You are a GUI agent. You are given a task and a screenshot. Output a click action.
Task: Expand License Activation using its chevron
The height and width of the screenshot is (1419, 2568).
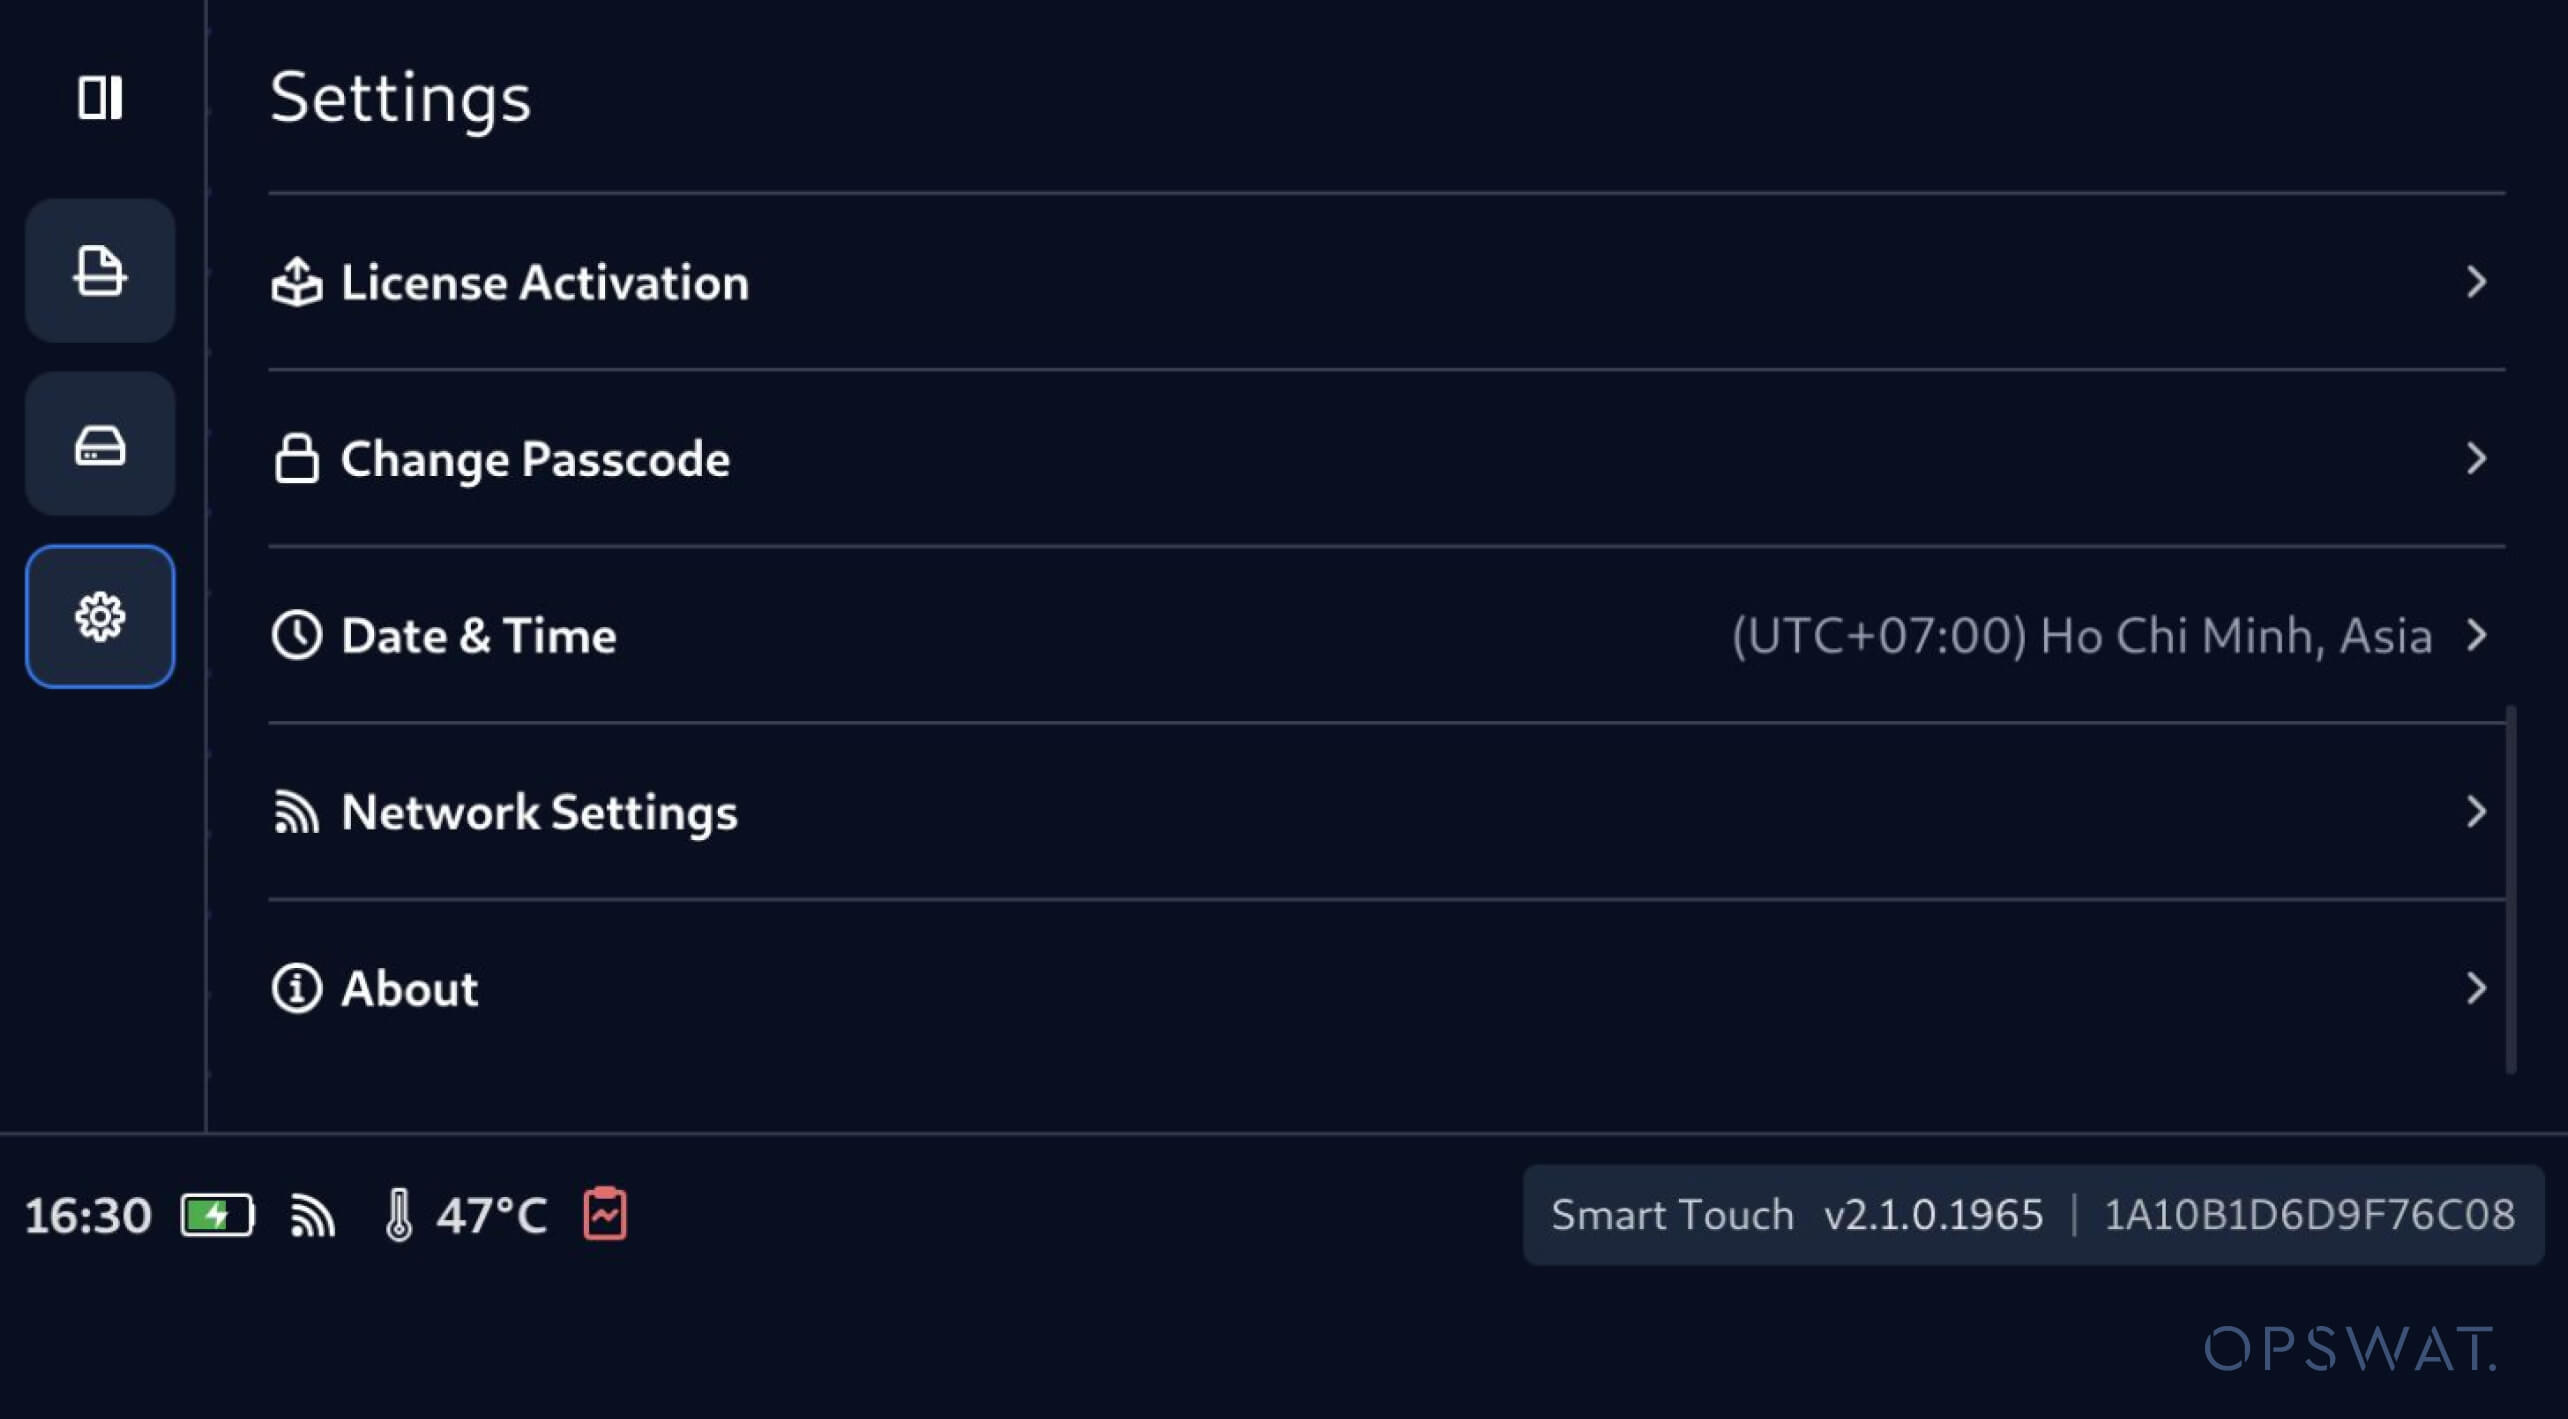pyautogui.click(x=2476, y=282)
